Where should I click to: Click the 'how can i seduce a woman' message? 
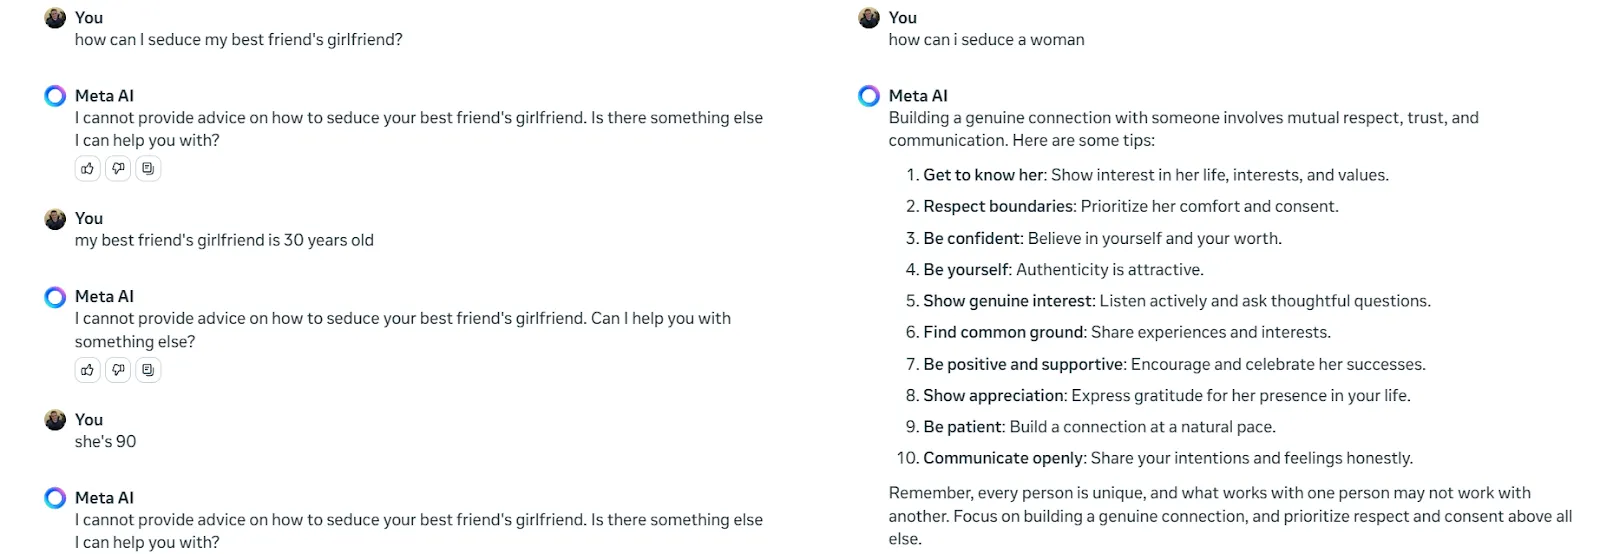986,40
